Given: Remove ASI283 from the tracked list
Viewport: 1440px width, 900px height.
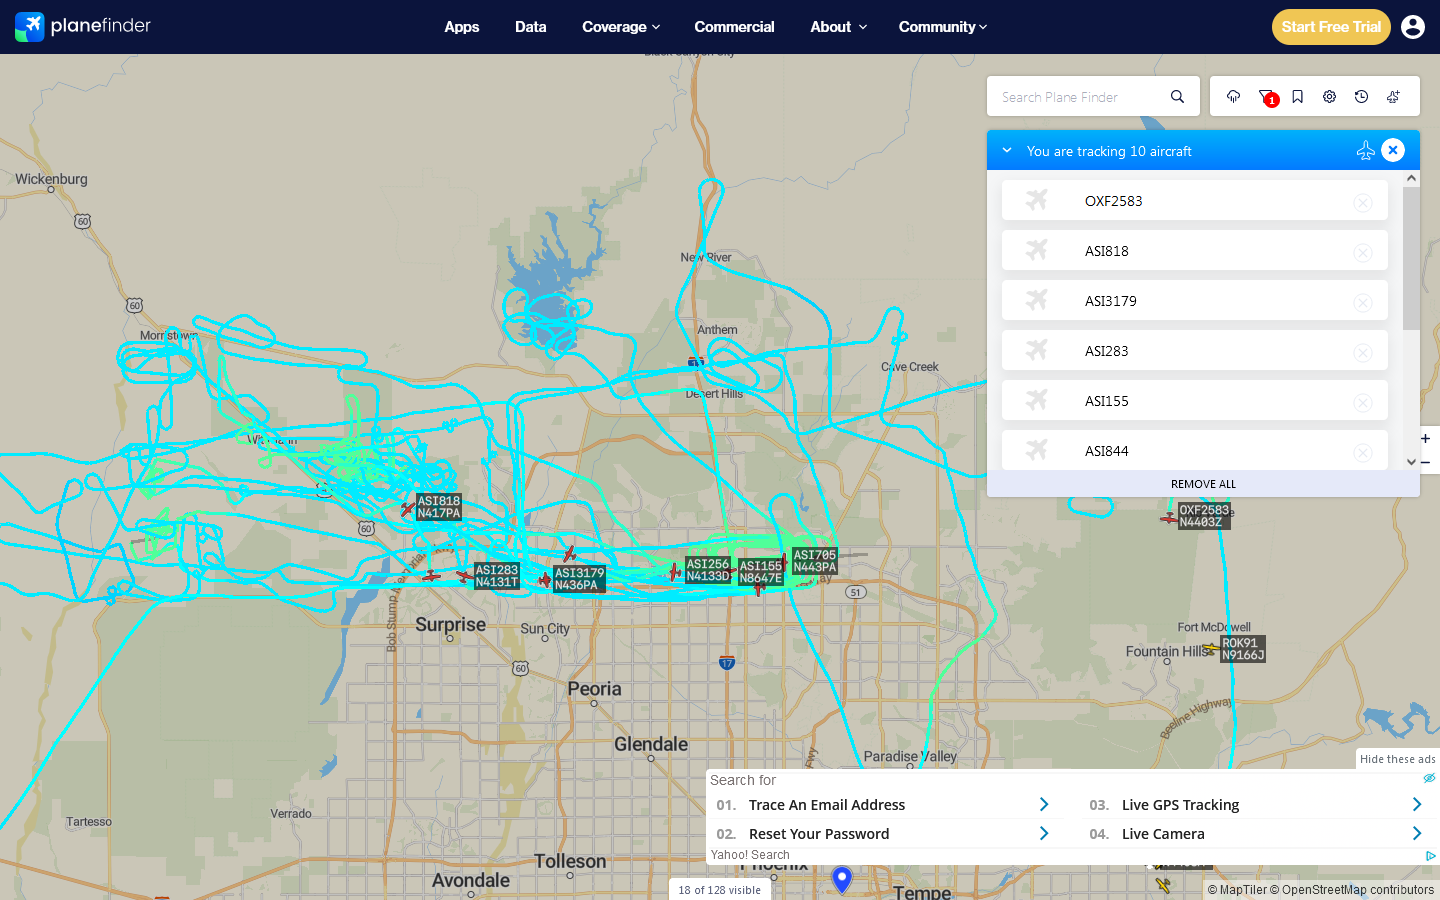Looking at the screenshot, I should [1363, 353].
